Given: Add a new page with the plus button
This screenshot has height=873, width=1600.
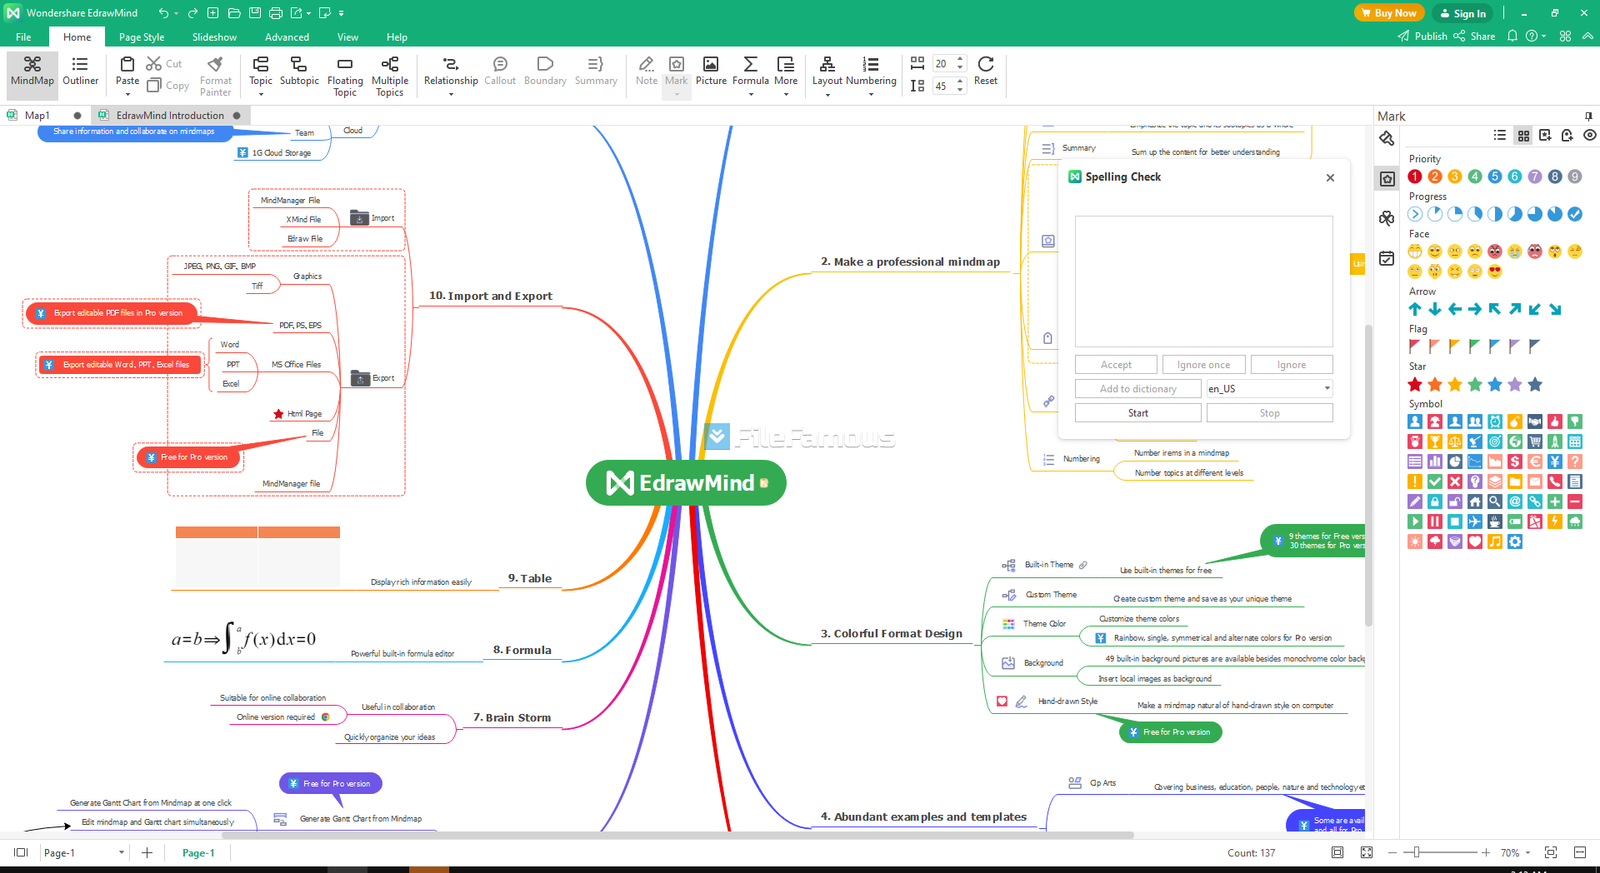Looking at the screenshot, I should pos(147,852).
